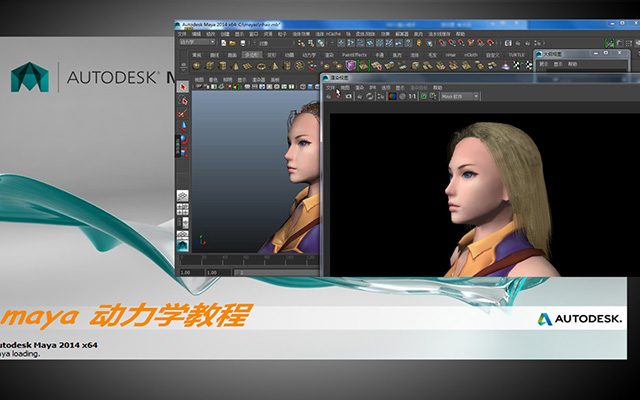Click the PaintEffects shelf tab
Viewport: 640px width, 400px height.
point(354,55)
